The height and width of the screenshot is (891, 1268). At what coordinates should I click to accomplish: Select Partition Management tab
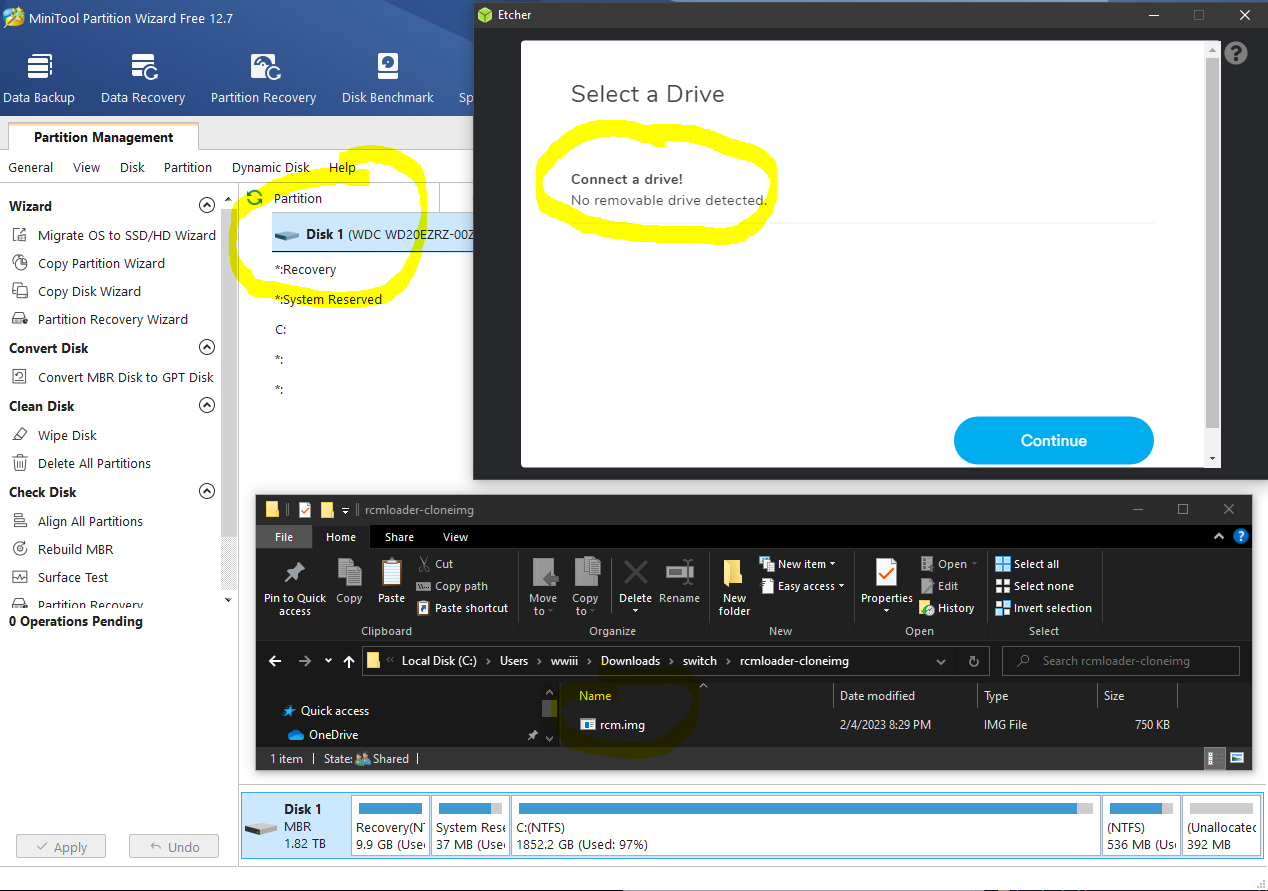click(x=103, y=137)
